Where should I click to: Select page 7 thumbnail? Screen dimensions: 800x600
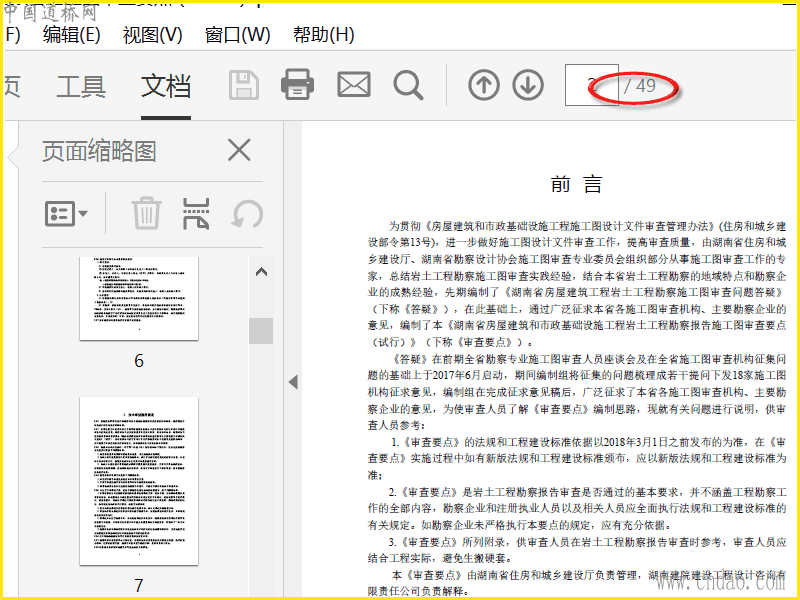pos(139,481)
